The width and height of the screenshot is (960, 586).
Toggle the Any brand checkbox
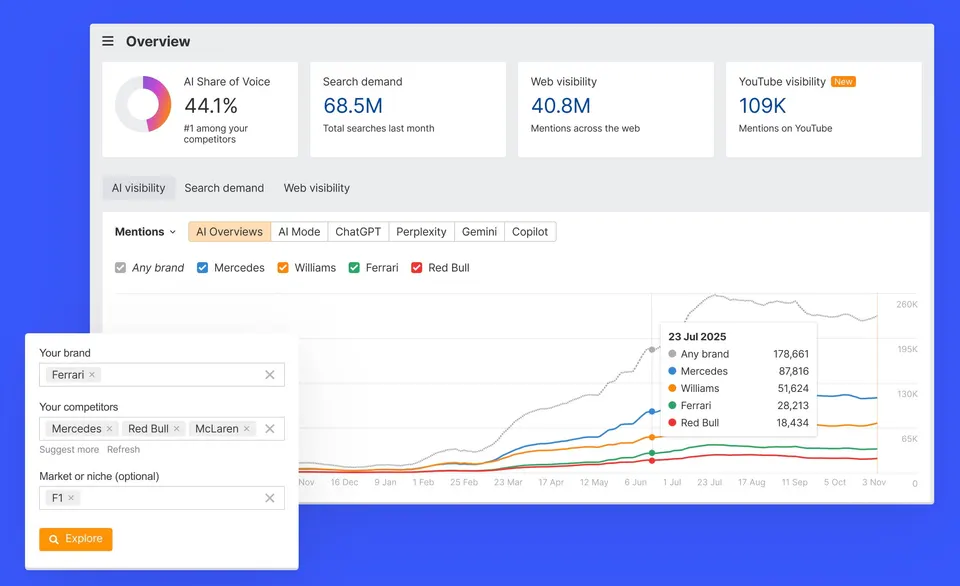click(x=121, y=268)
